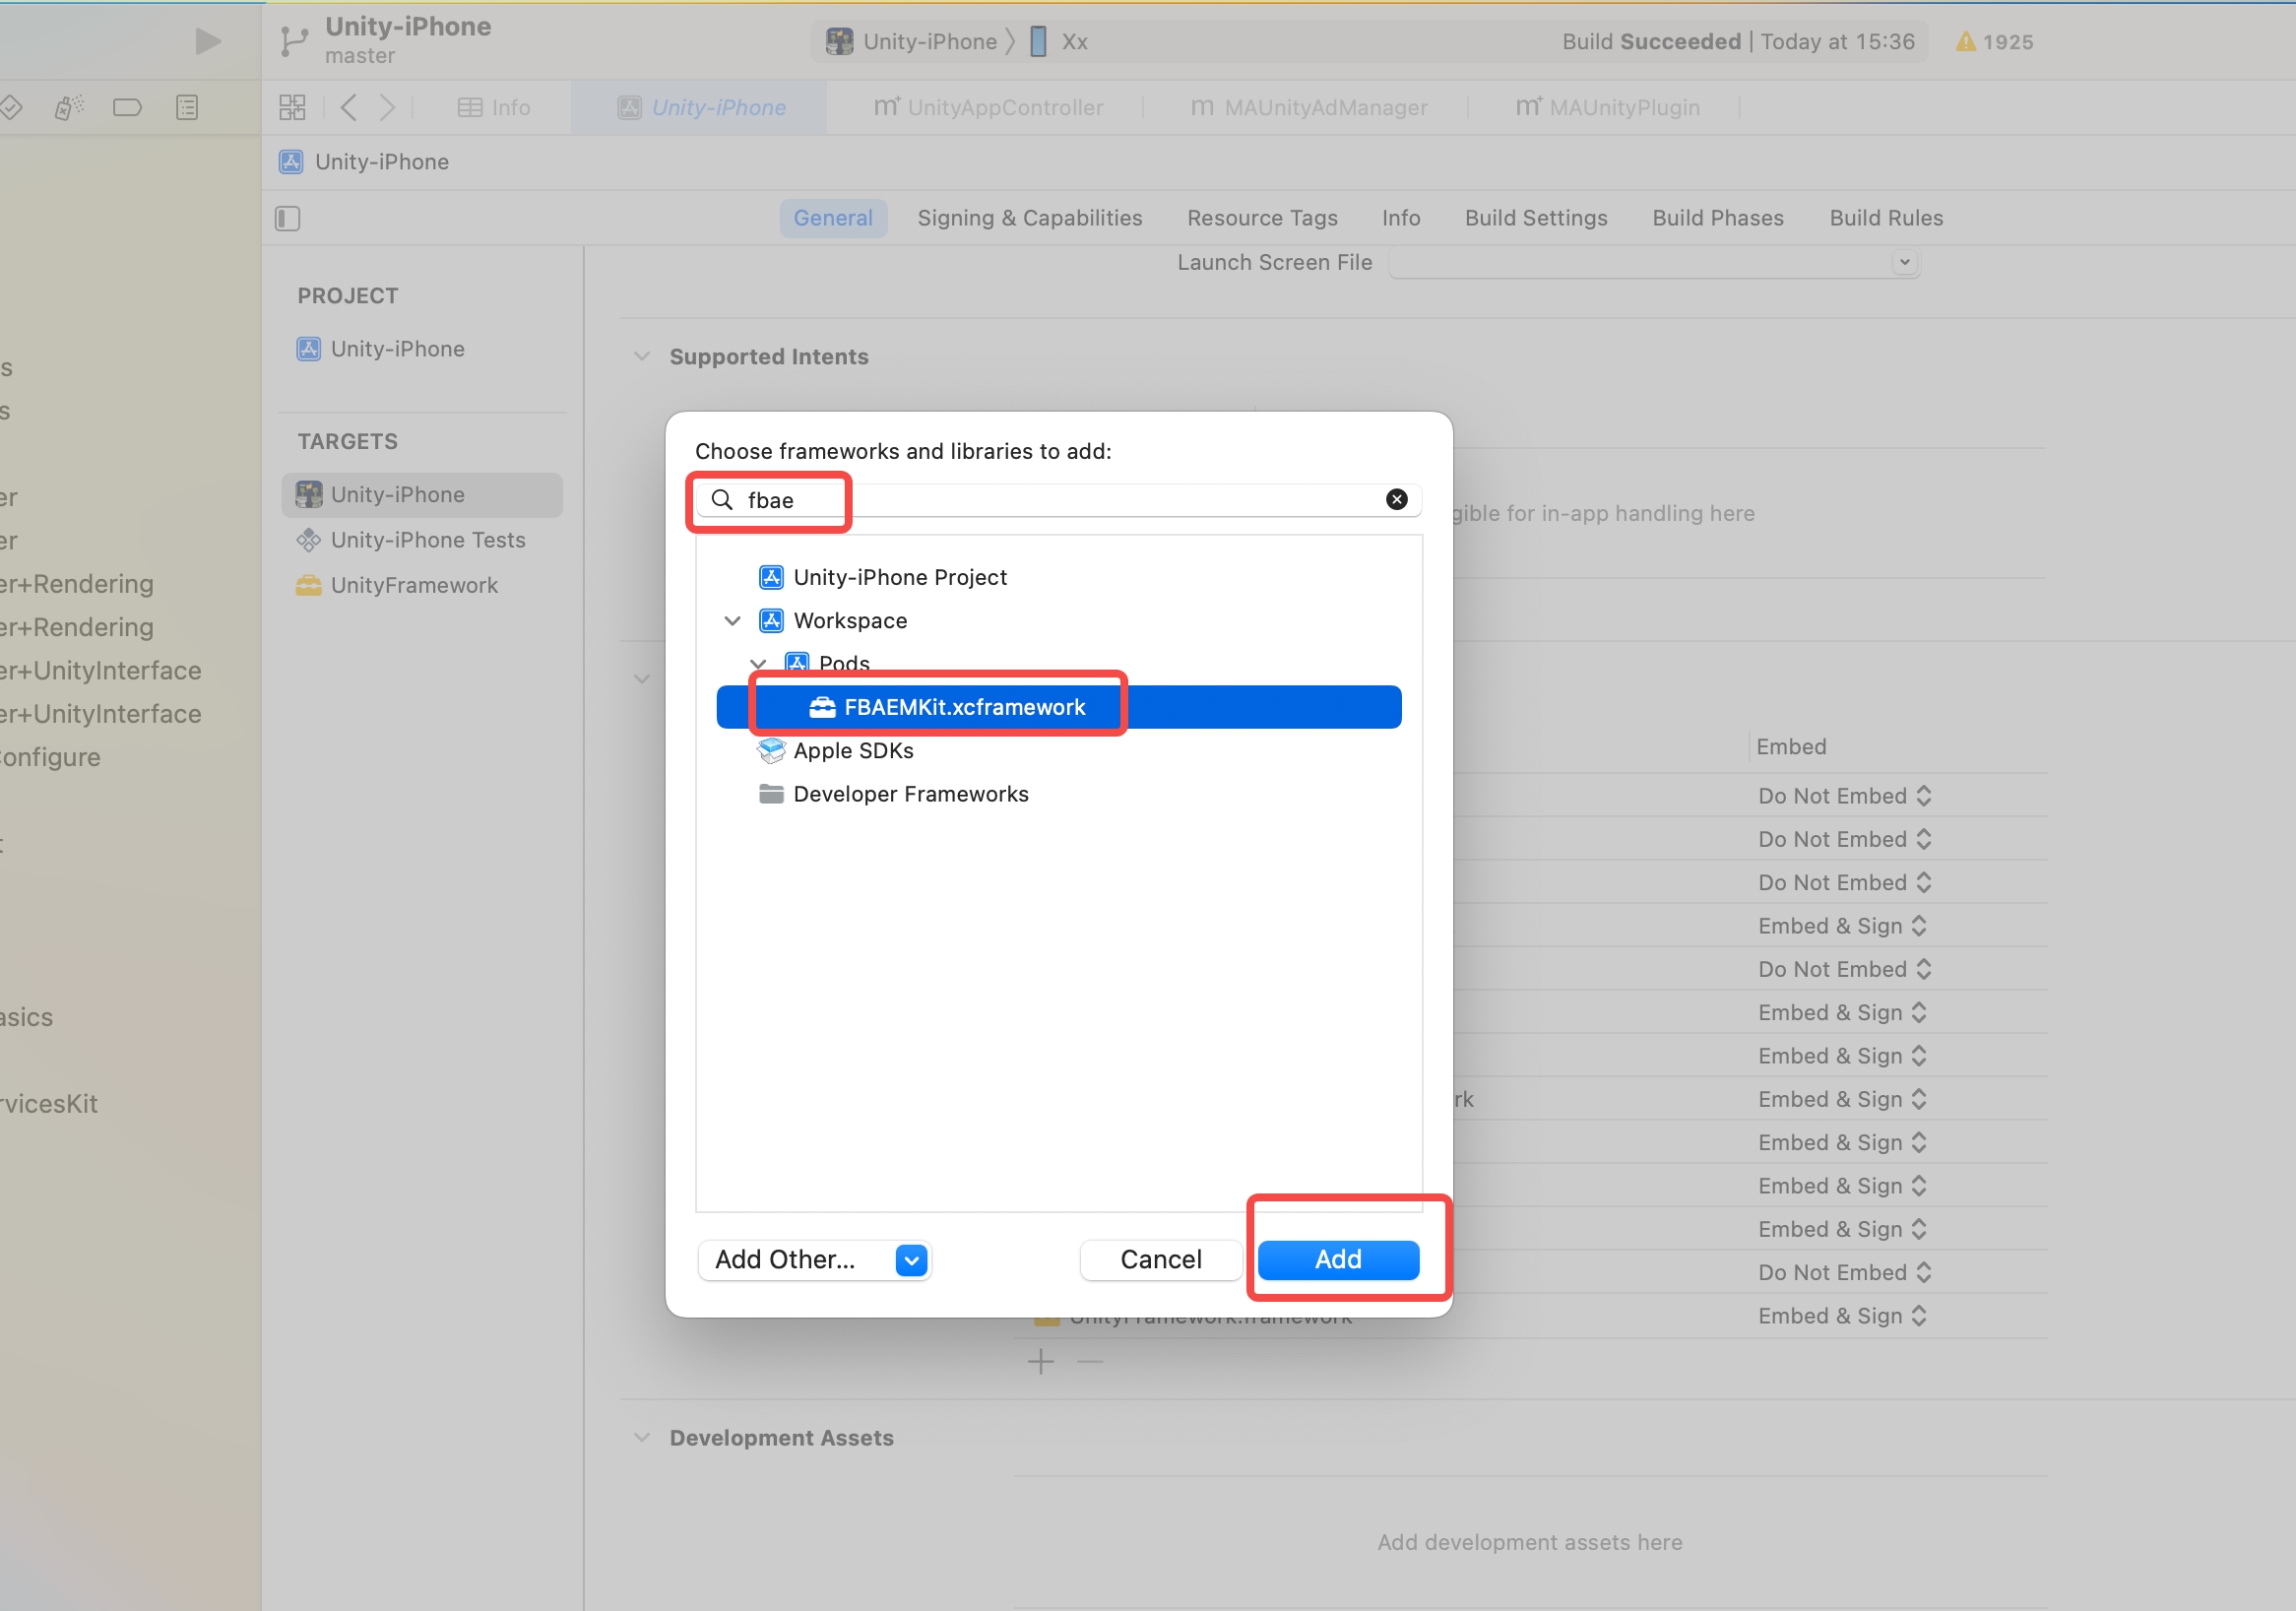Open the test navigator diamond icon

10,107
